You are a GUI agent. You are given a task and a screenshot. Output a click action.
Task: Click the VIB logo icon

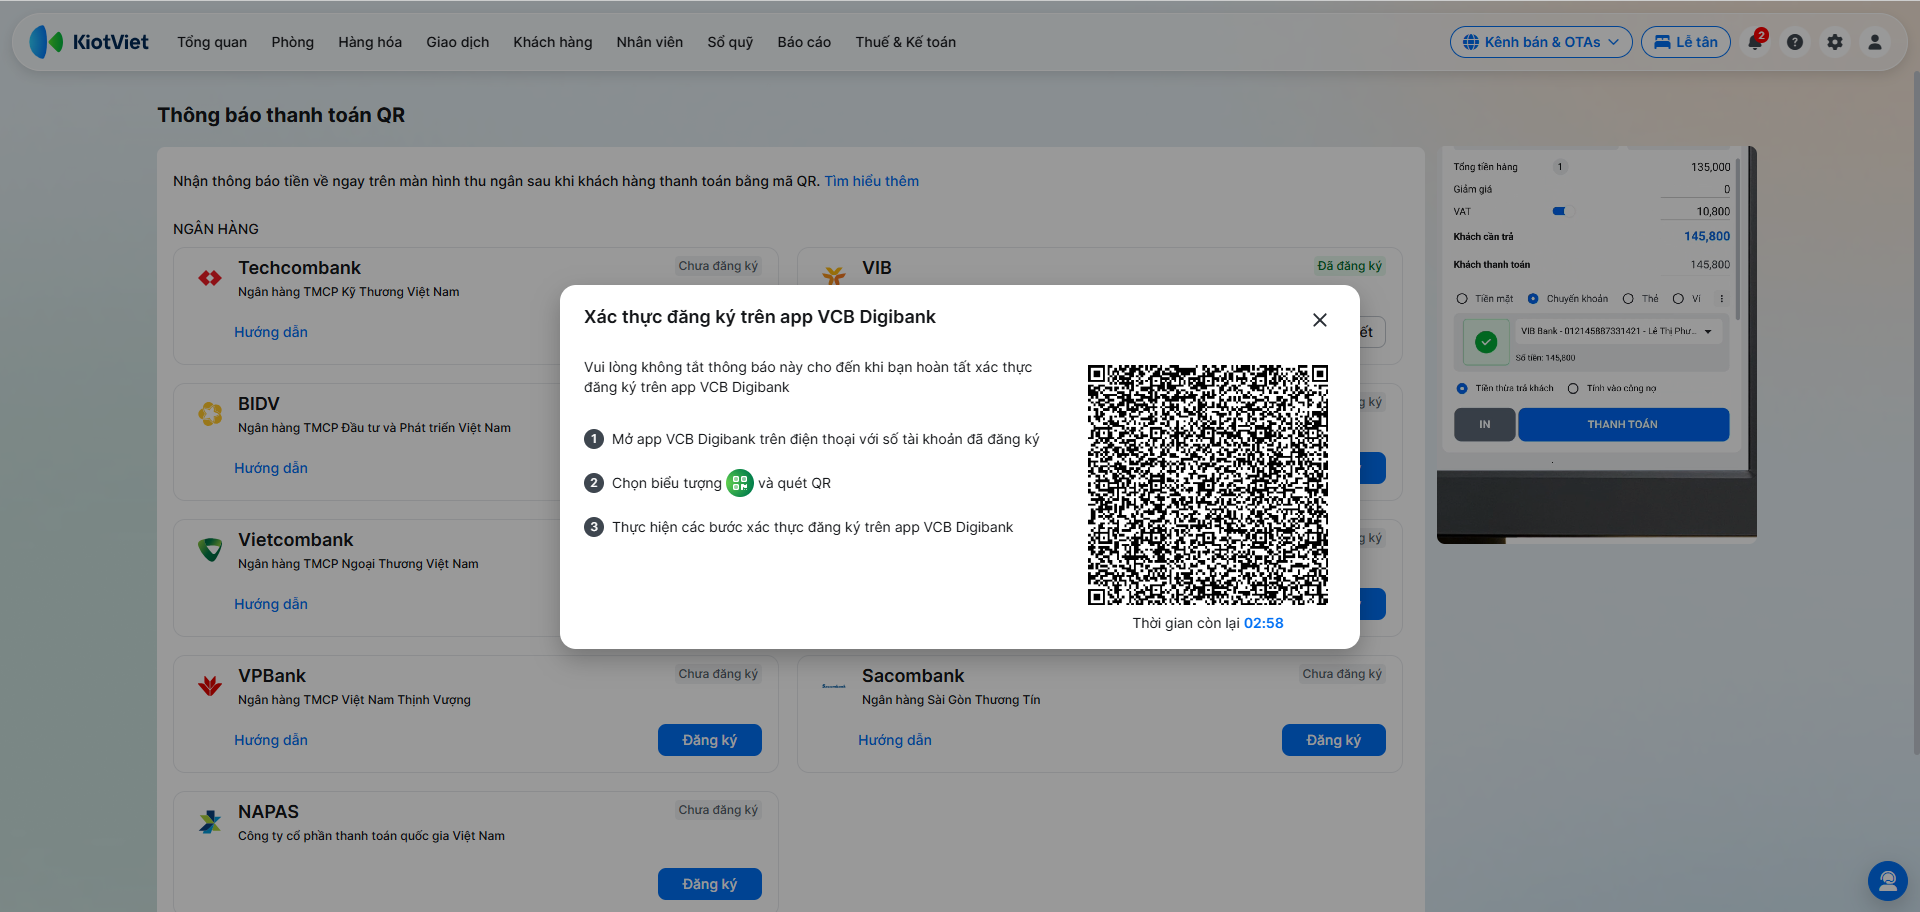(834, 275)
